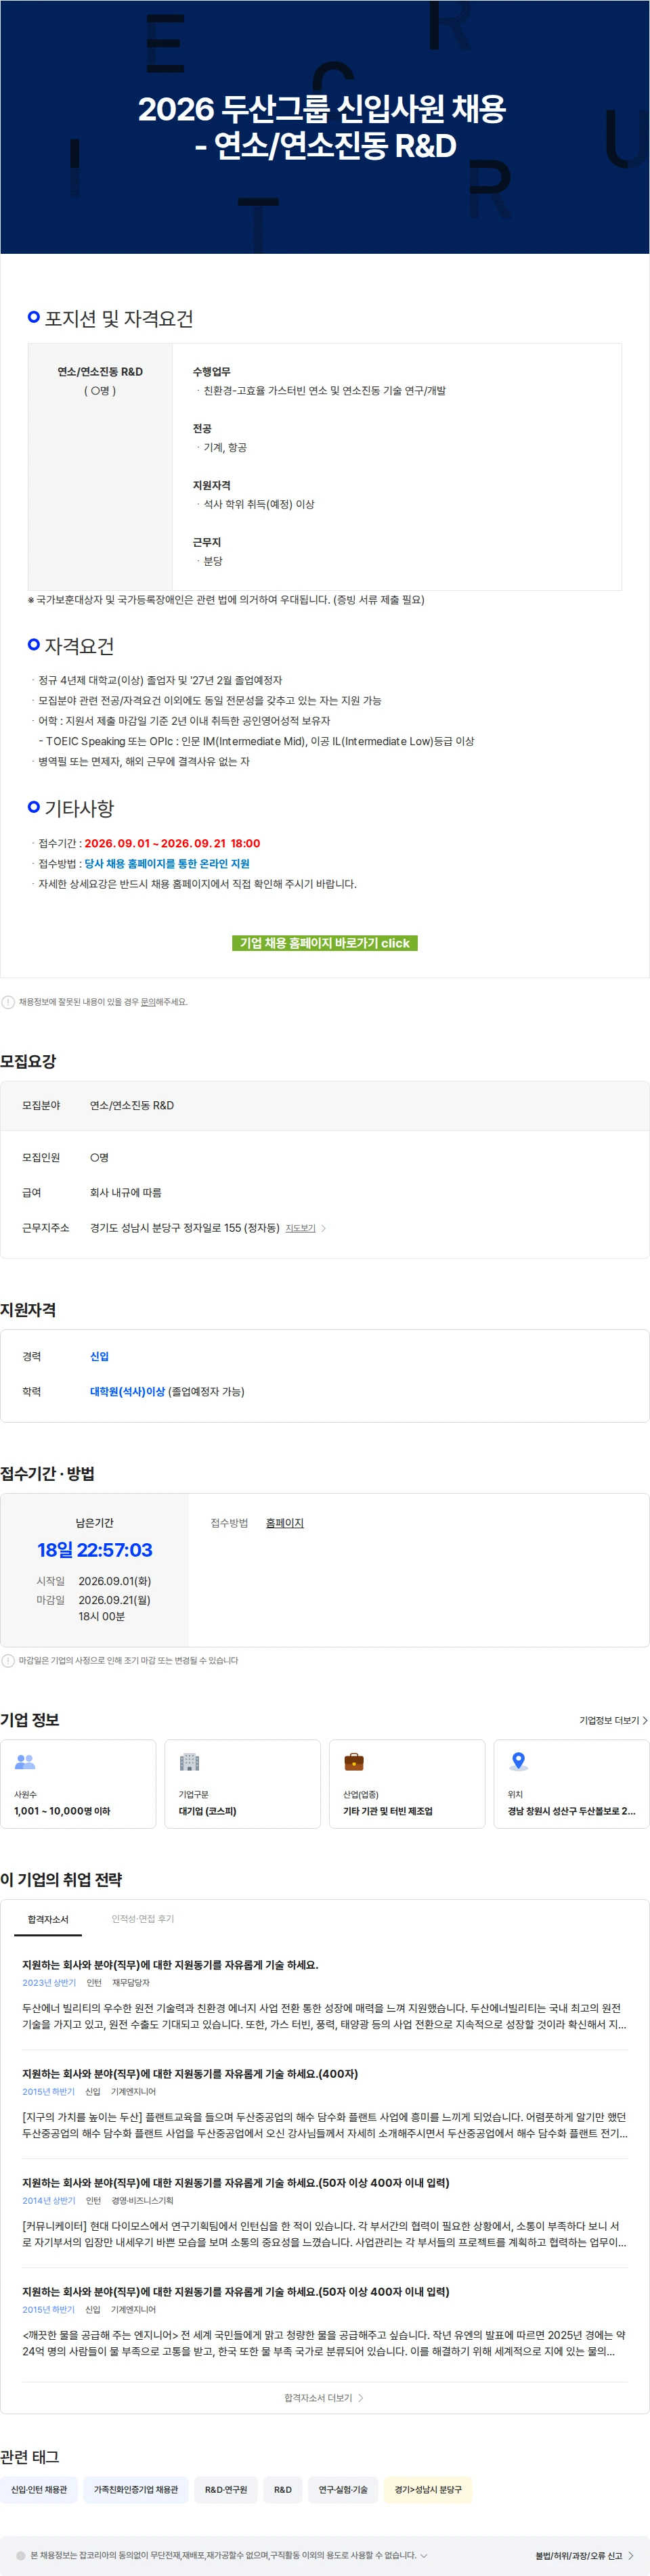The image size is (650, 2576).
Task: Click the info icon beside 채용정보에 잘못된 내용
Action: pos(8,1002)
